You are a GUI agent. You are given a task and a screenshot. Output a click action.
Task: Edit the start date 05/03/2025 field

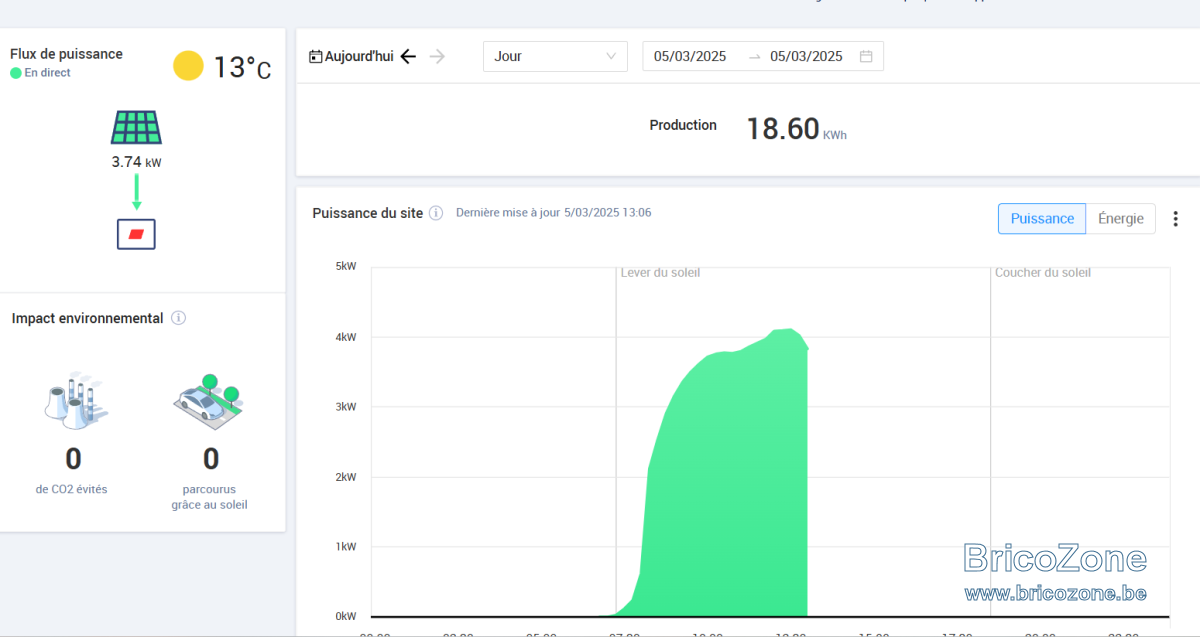click(x=690, y=56)
